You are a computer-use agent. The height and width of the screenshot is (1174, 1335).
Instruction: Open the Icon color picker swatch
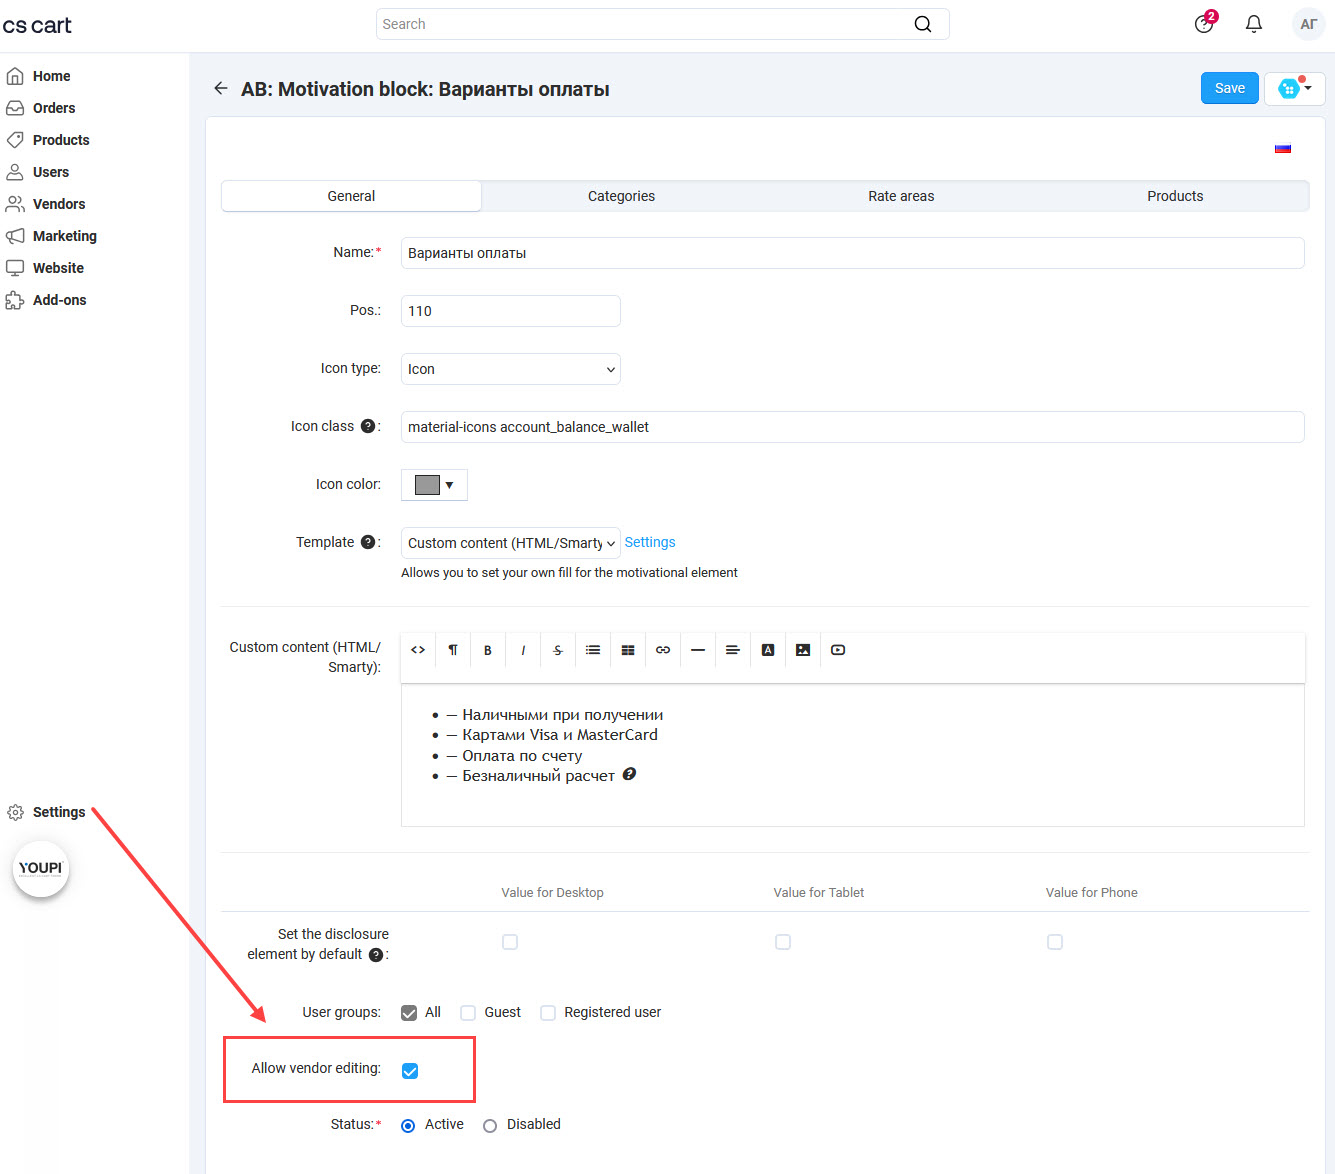[434, 485]
